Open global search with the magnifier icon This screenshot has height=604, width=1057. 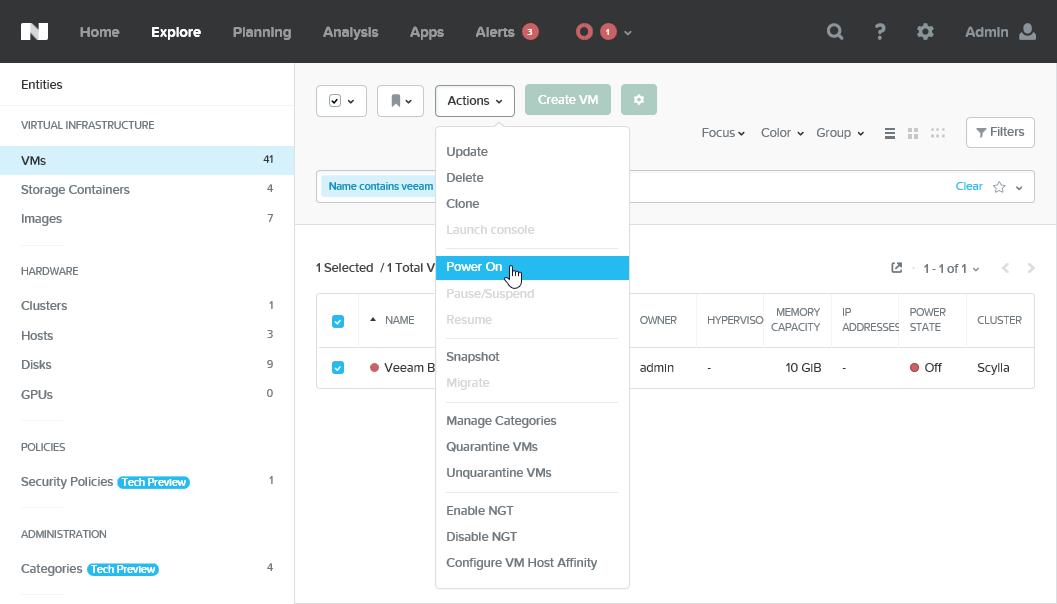[835, 31]
